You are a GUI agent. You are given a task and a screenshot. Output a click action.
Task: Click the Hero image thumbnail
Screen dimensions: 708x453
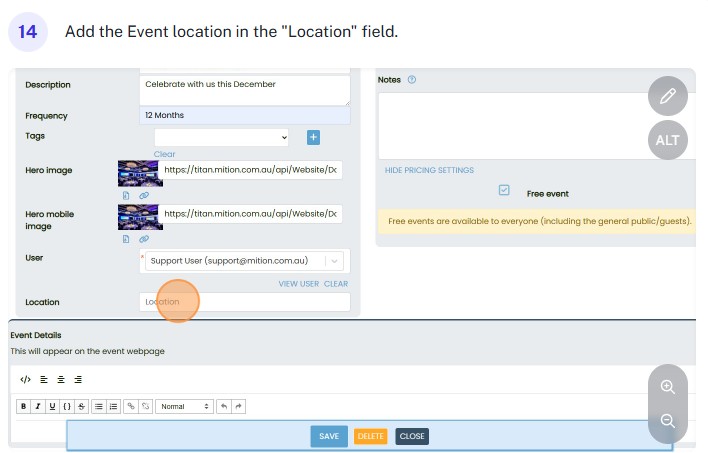[x=137, y=172]
